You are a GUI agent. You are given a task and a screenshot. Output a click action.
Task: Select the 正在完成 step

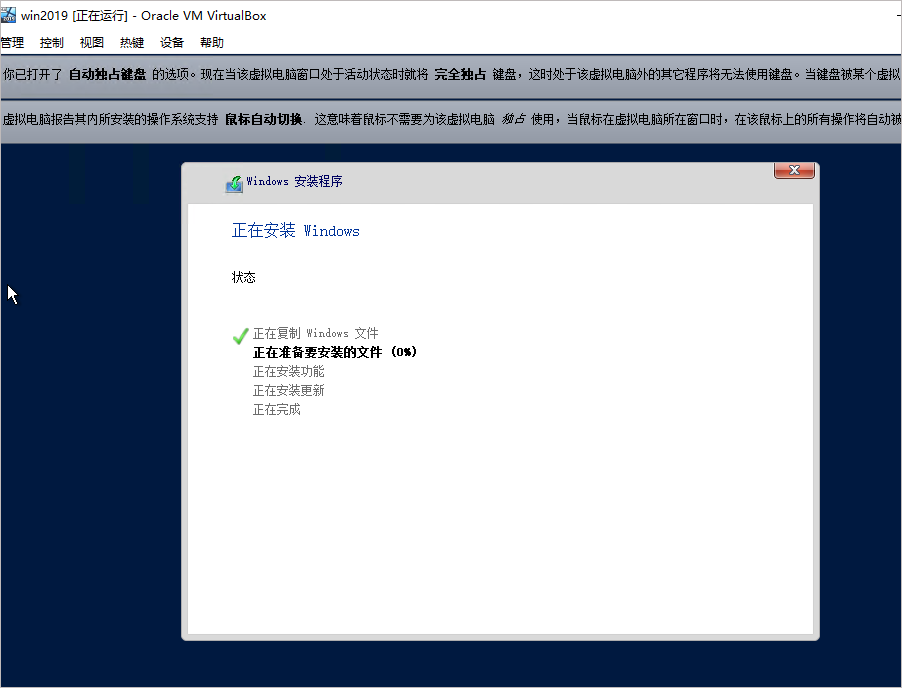click(x=277, y=410)
